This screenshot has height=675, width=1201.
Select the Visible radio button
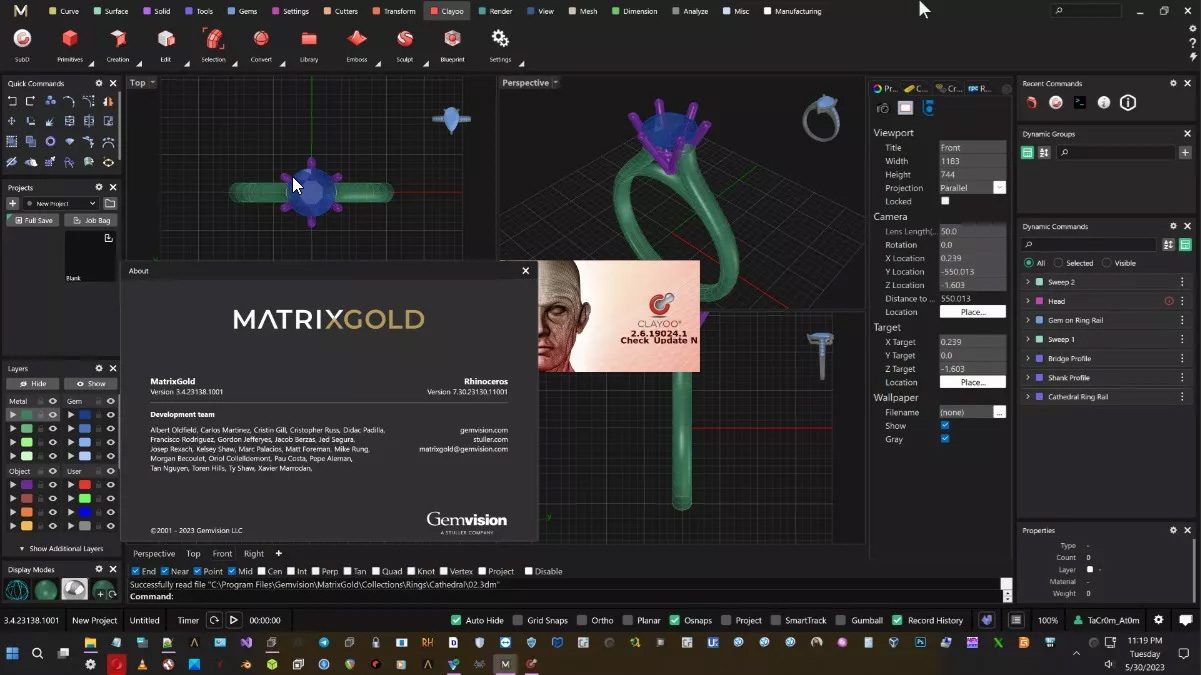click(1106, 263)
